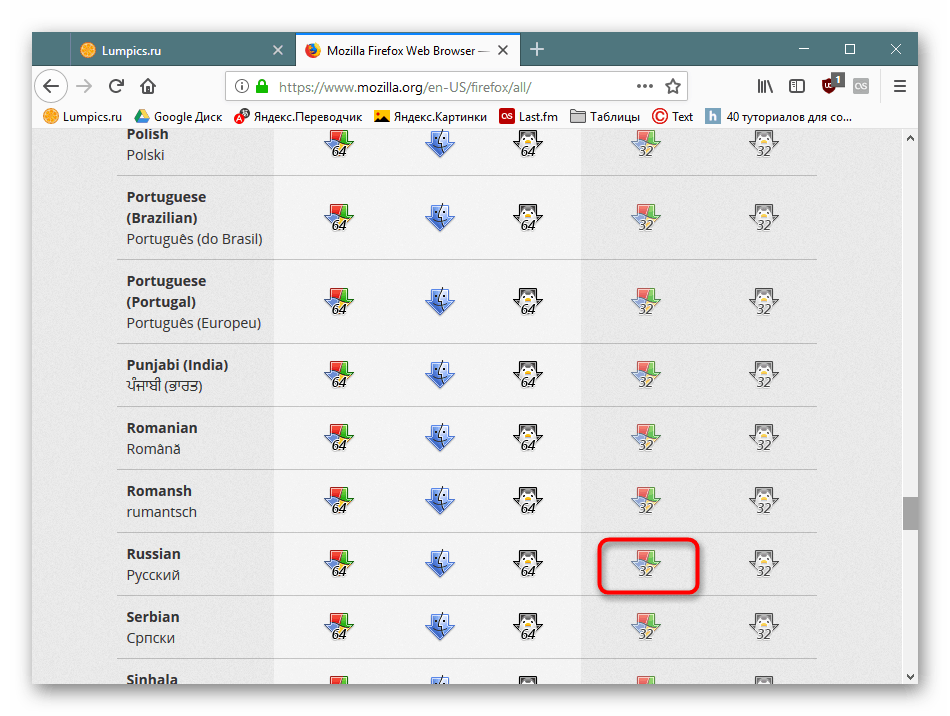The width and height of the screenshot is (950, 716).
Task: Download Romanian Linux 32-bit build
Action: 763,437
